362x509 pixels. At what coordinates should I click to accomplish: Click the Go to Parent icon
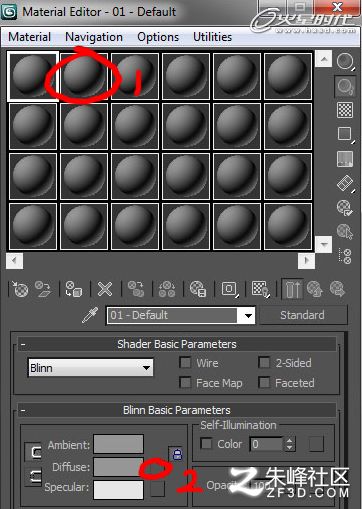click(x=315, y=289)
